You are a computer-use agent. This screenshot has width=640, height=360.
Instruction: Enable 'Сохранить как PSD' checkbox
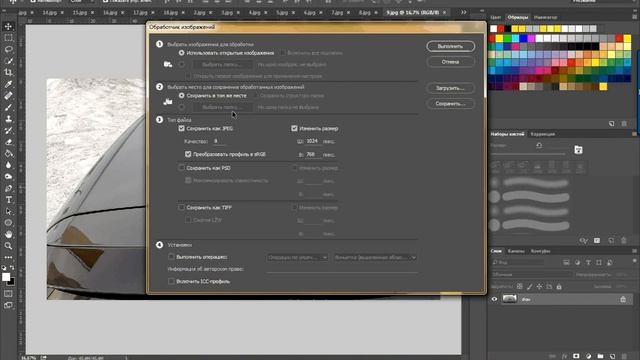[x=182, y=168]
